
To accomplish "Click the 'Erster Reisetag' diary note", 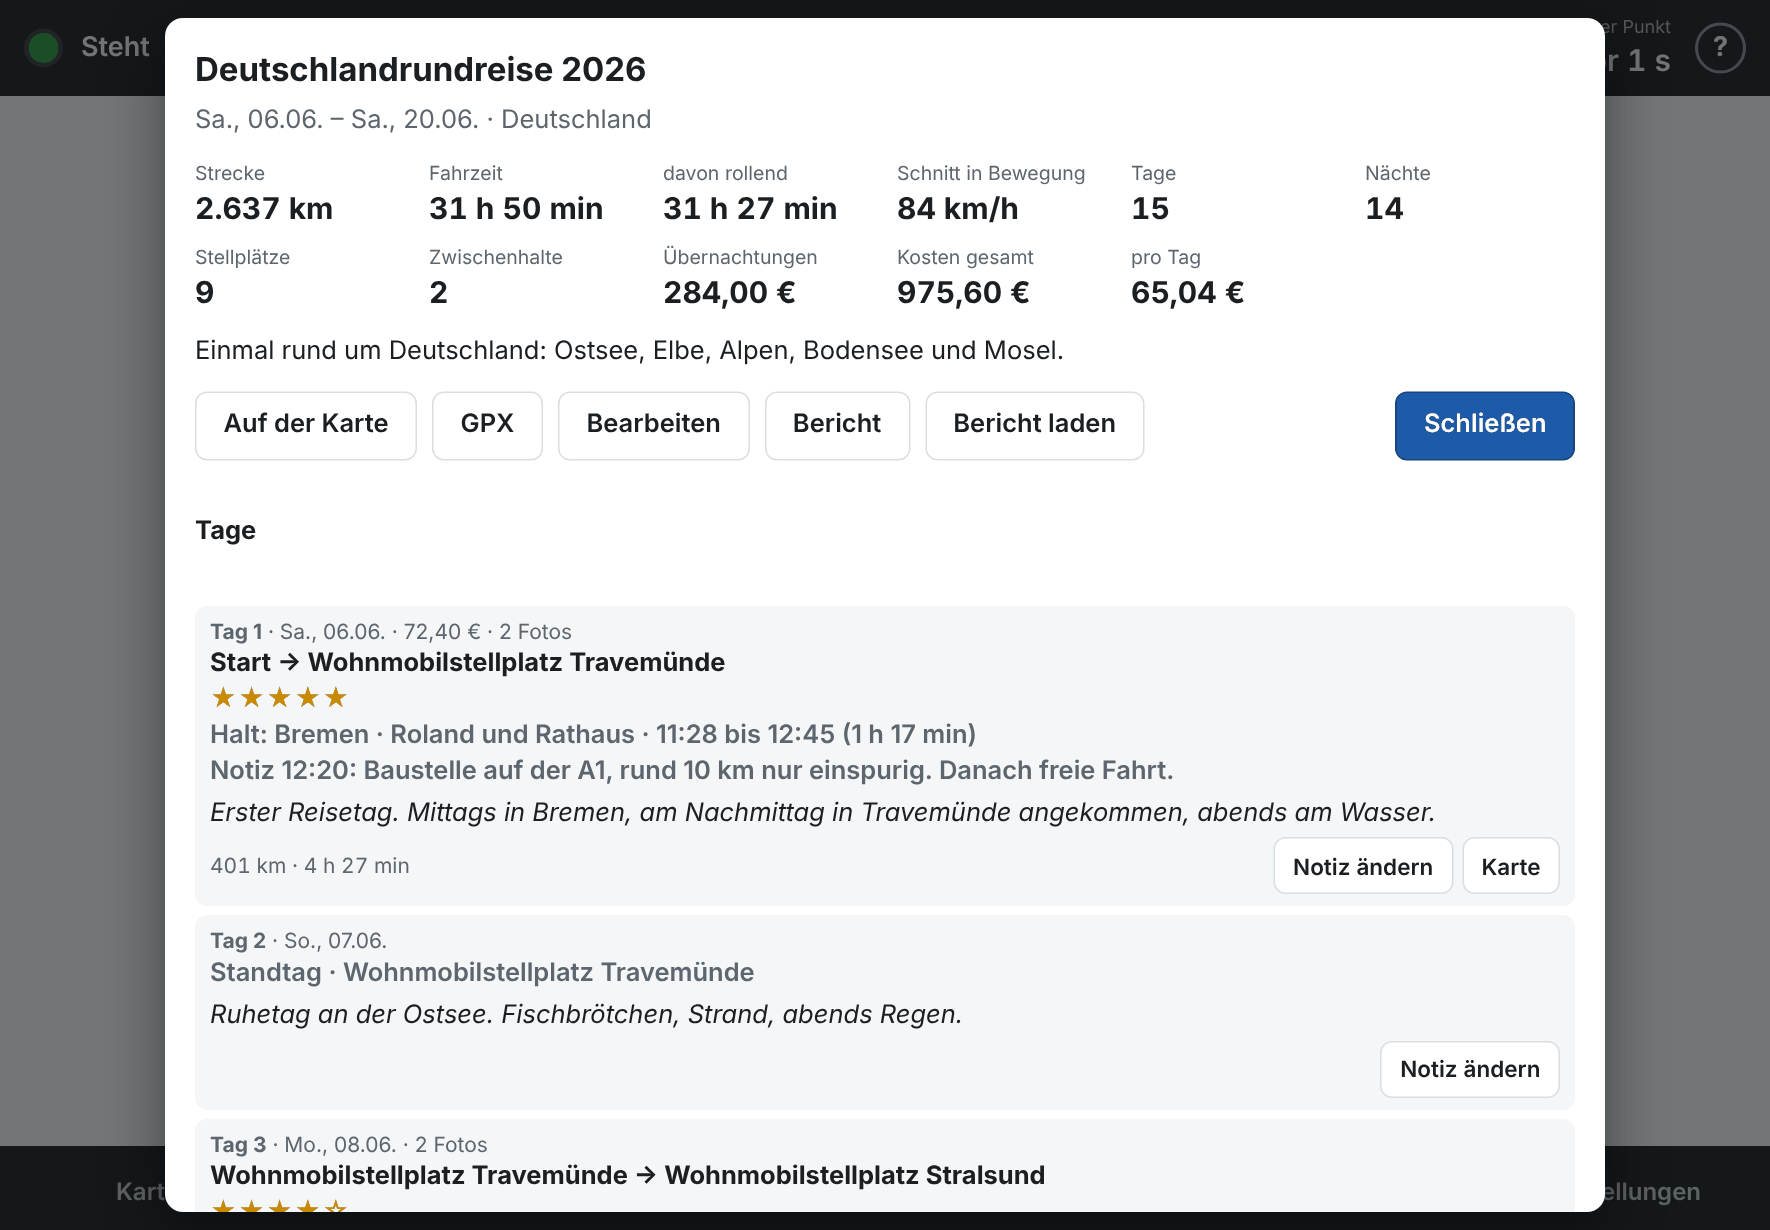I will tap(823, 812).
